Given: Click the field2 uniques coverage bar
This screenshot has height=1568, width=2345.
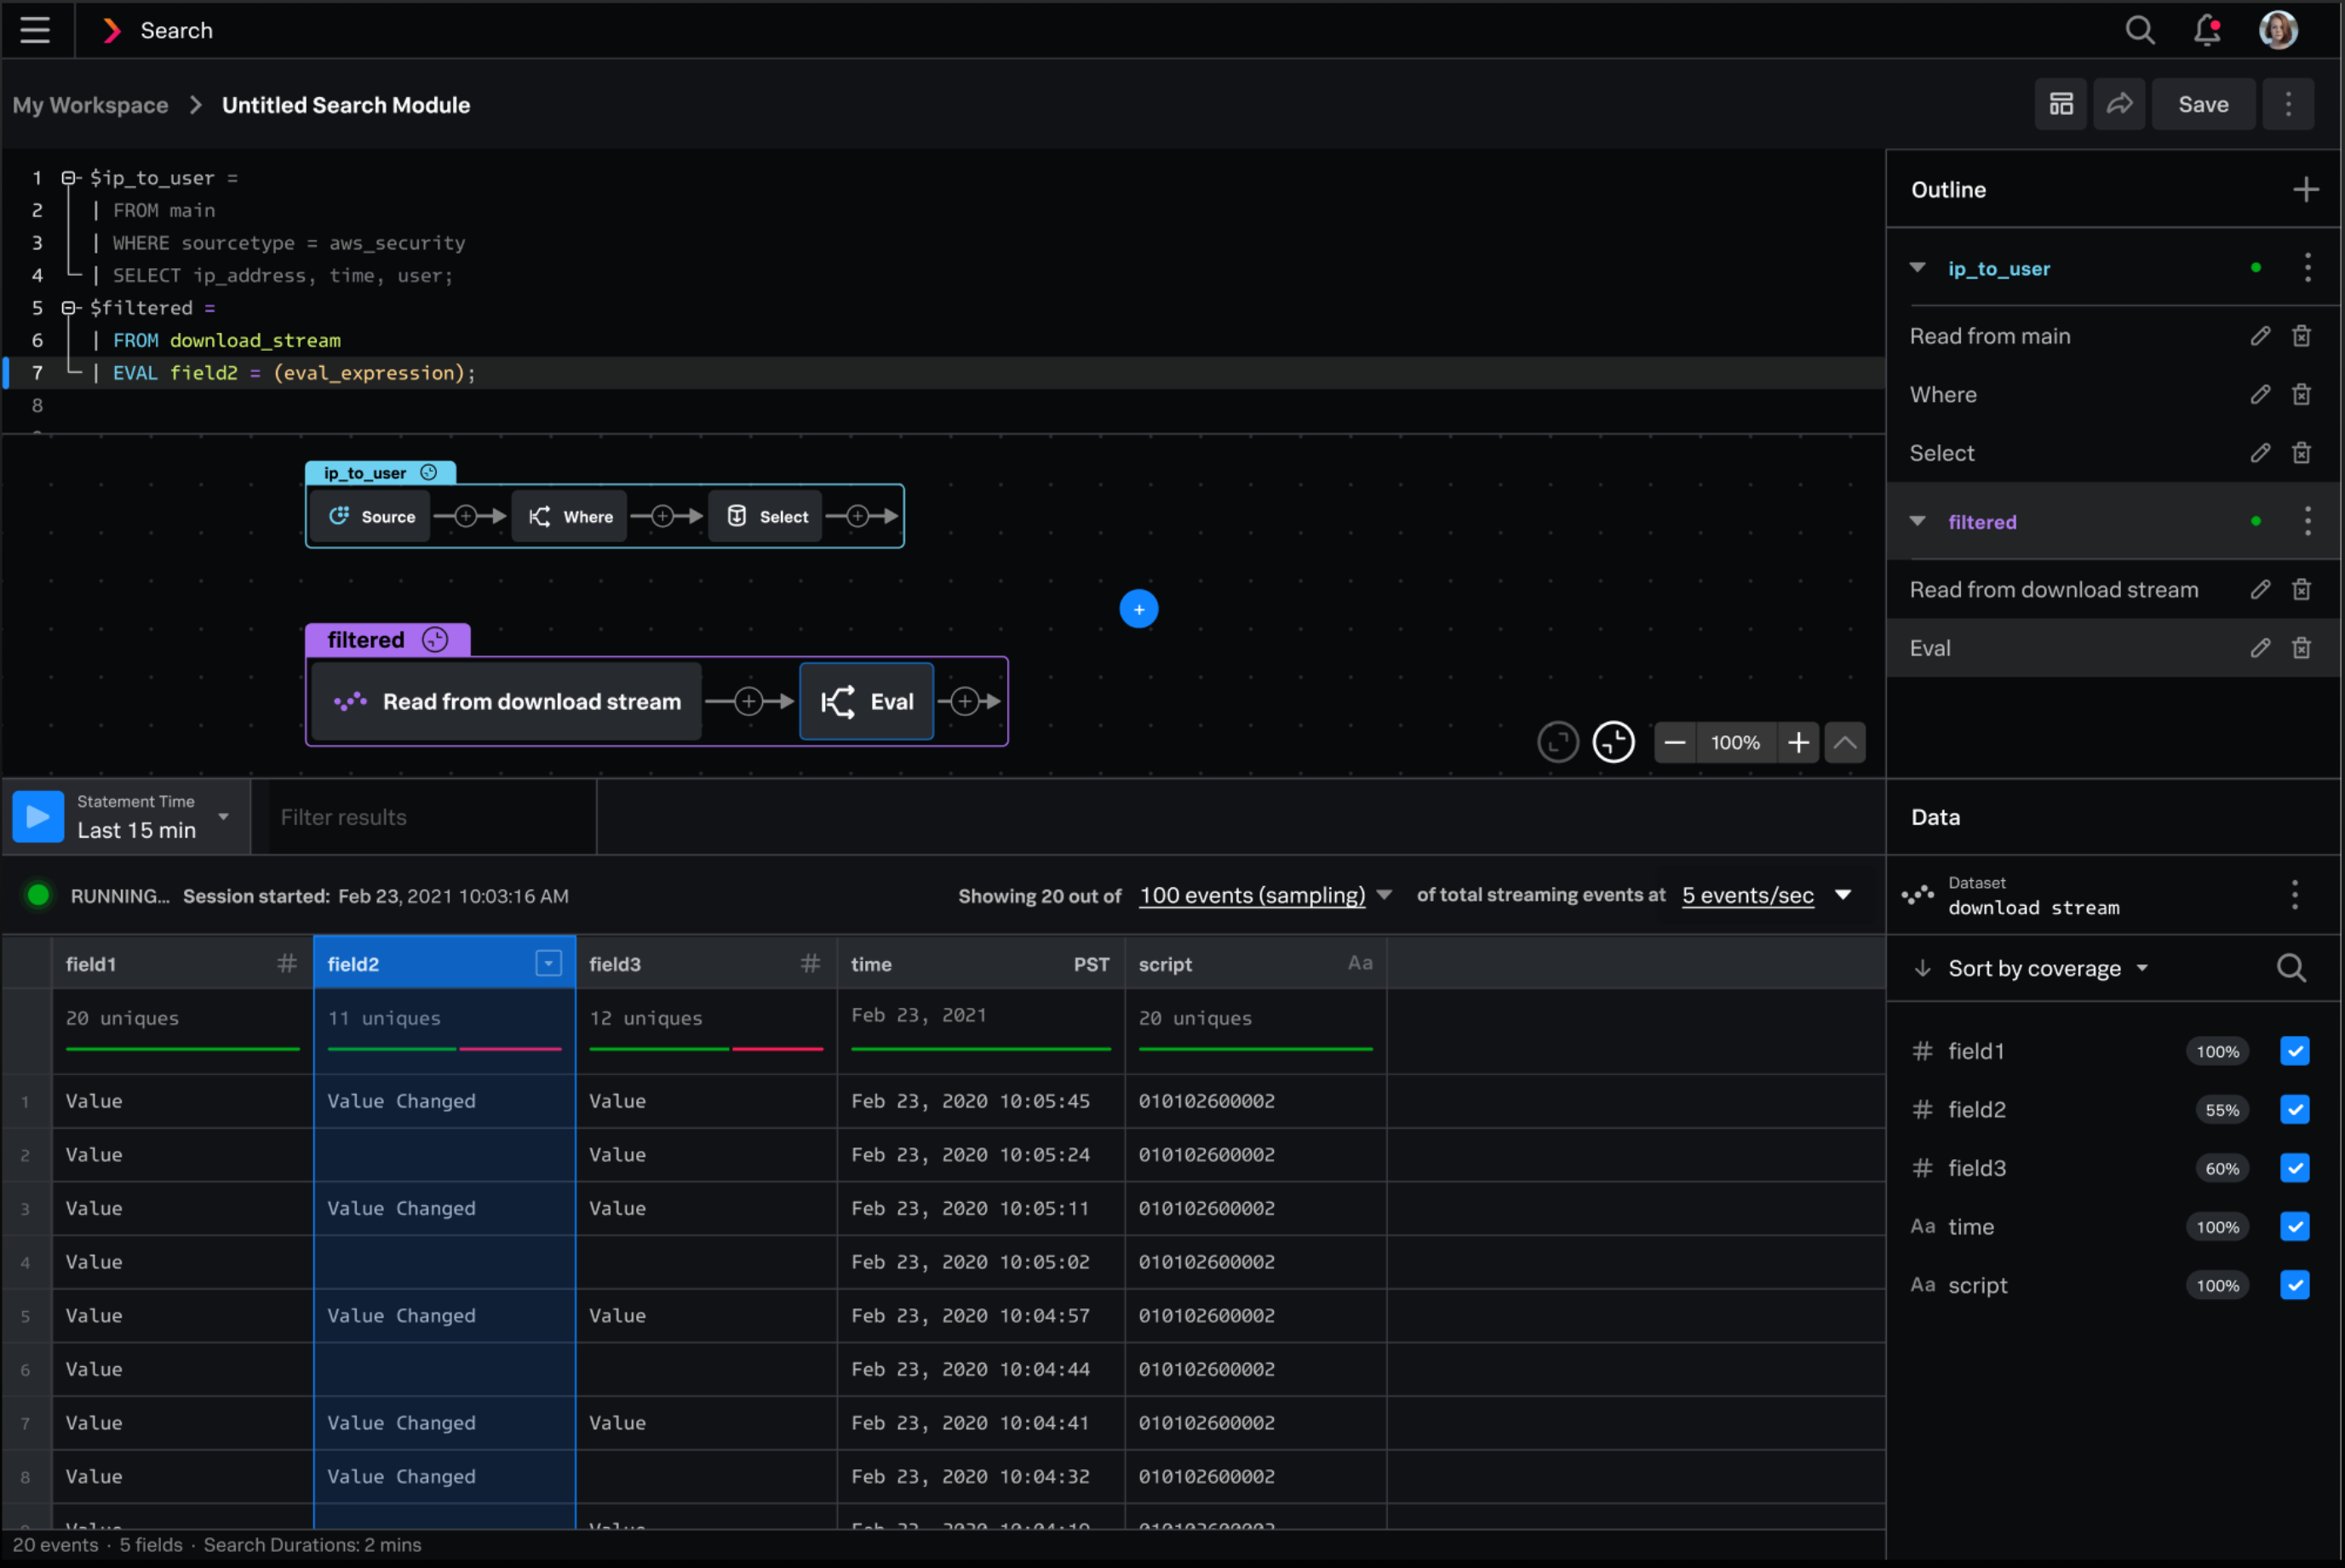Looking at the screenshot, I should [x=444, y=1048].
